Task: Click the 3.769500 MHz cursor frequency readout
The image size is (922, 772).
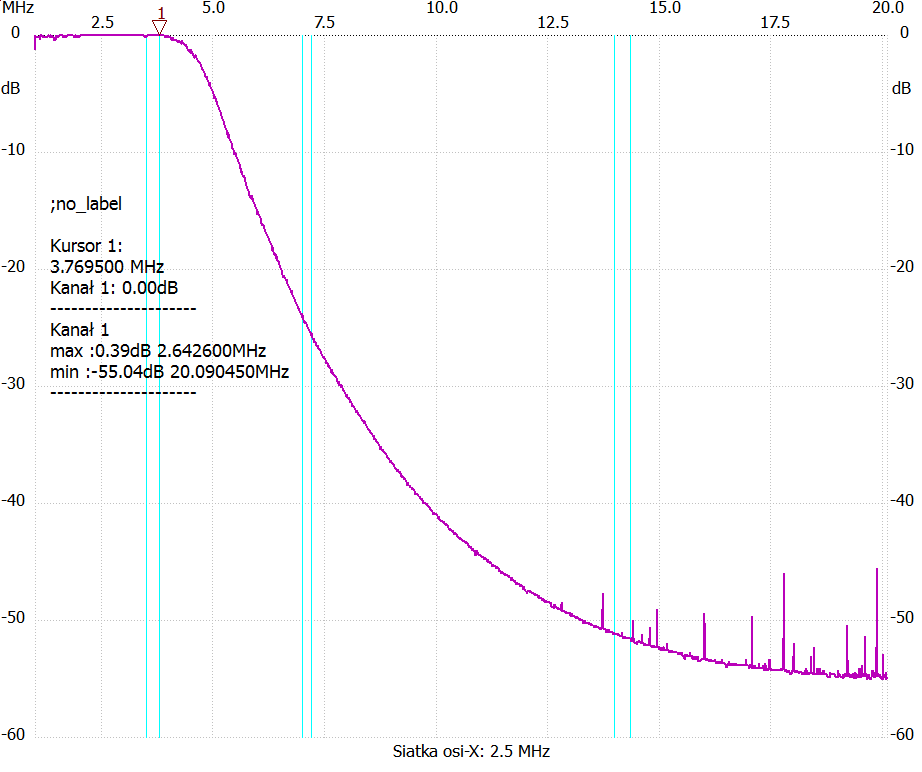Action: click(x=107, y=266)
